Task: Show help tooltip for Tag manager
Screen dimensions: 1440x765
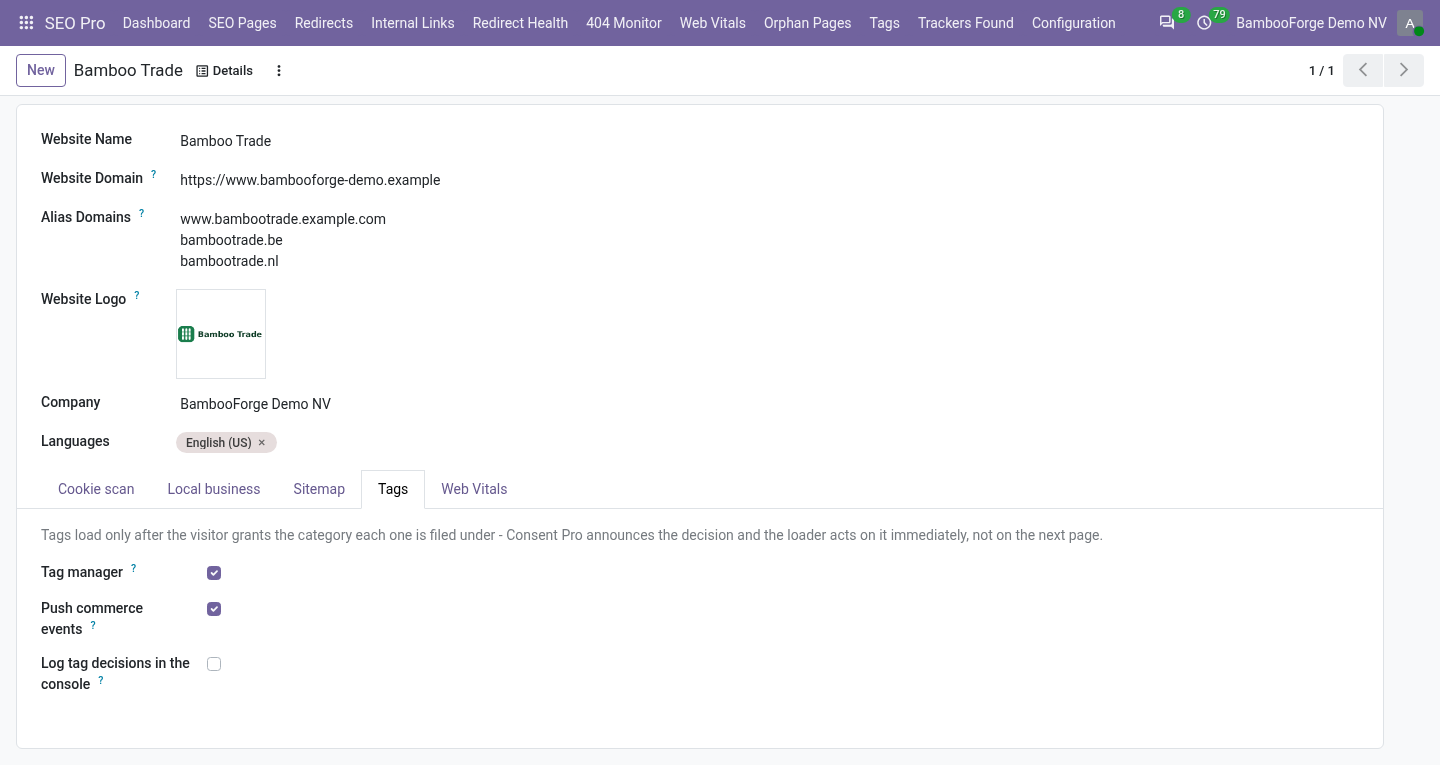Action: (134, 568)
